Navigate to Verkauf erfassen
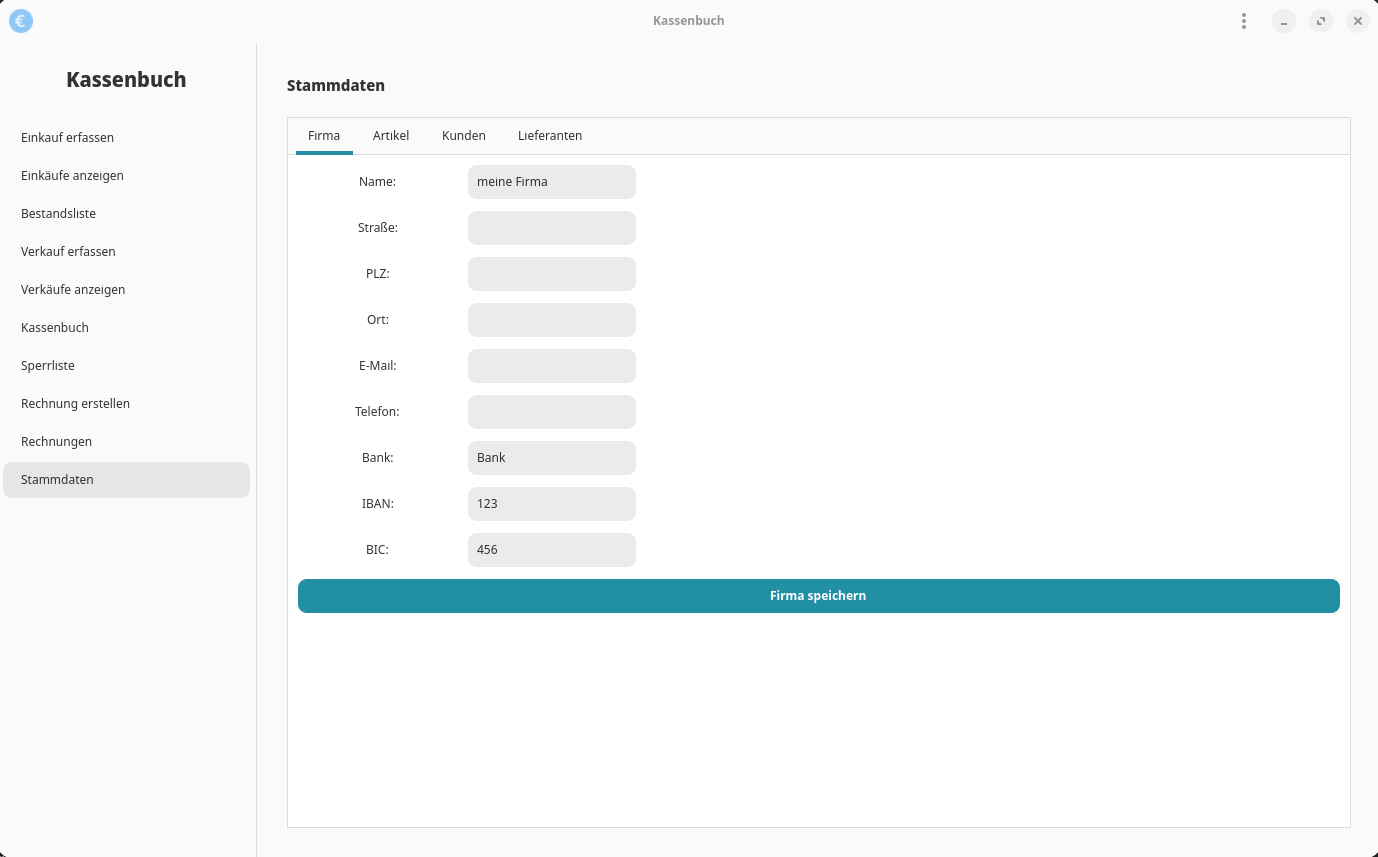This screenshot has width=1378, height=857. click(68, 252)
